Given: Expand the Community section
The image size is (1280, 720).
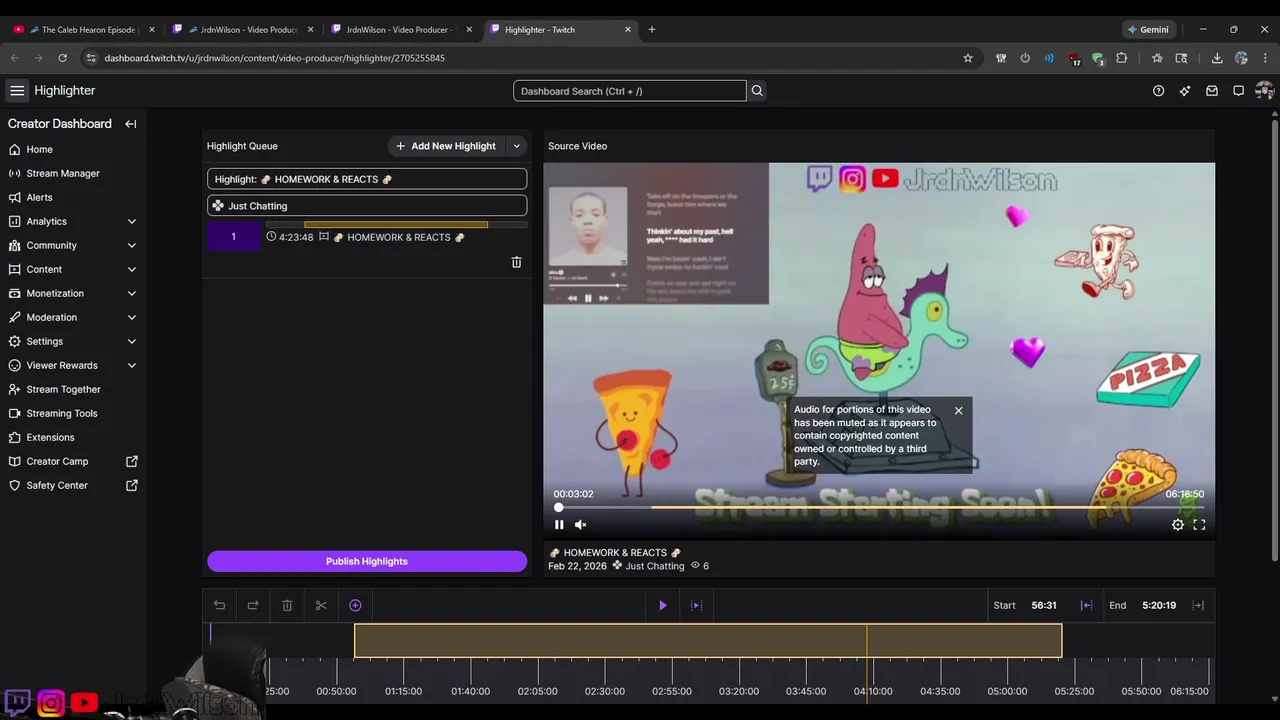Looking at the screenshot, I should tap(132, 245).
